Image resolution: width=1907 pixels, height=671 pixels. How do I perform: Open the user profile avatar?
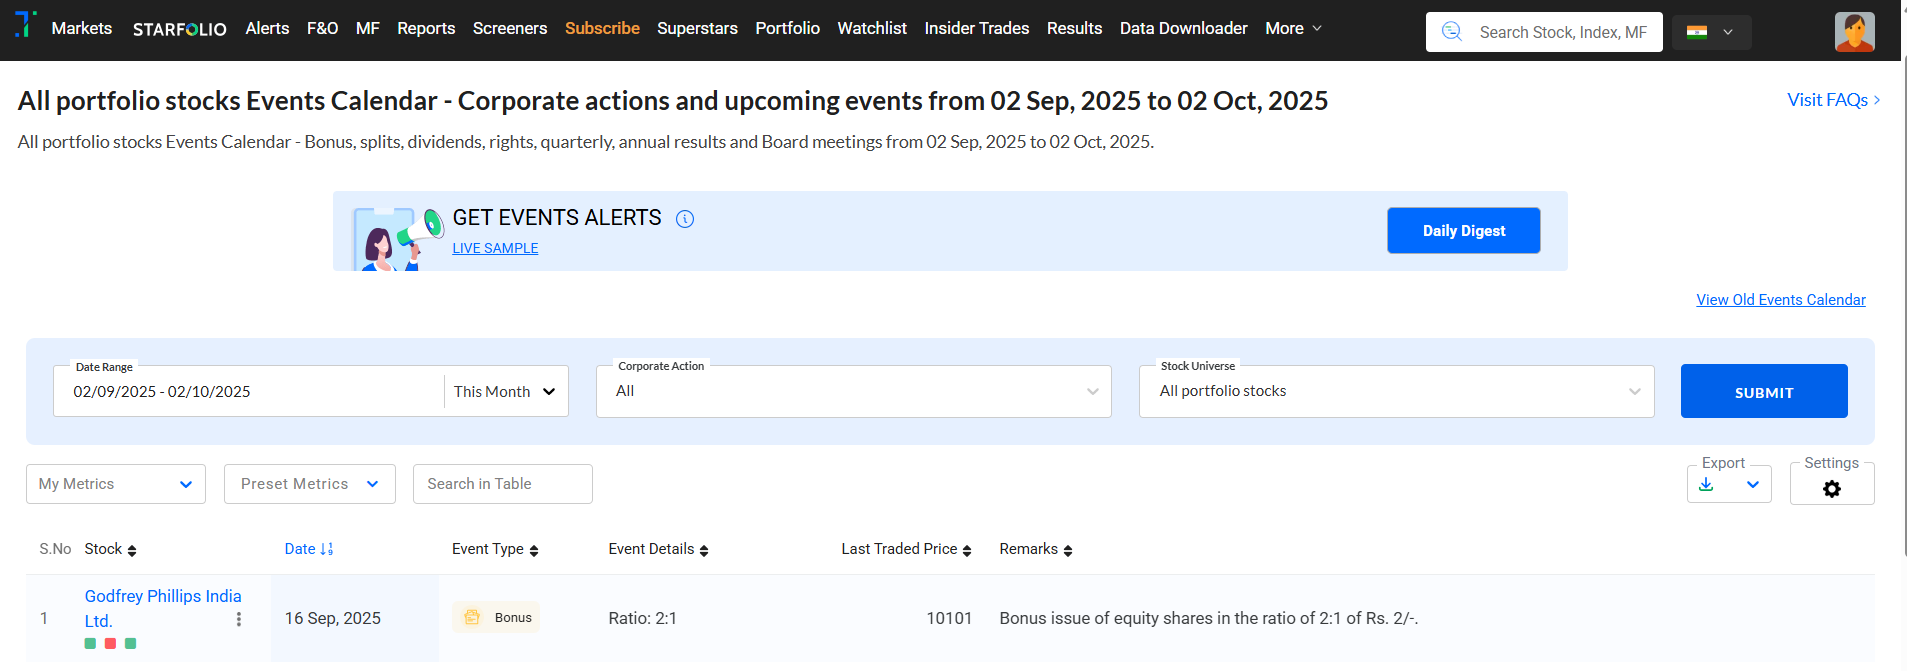click(1854, 32)
